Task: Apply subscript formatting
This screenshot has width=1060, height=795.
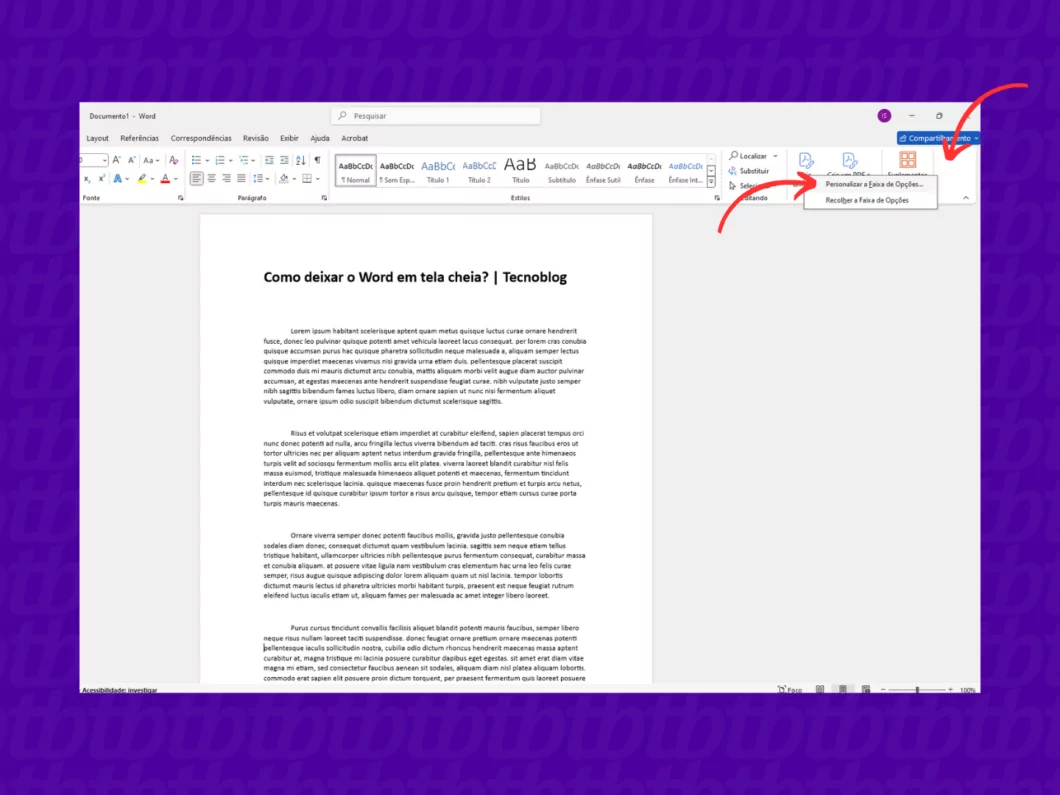Action: coord(87,178)
